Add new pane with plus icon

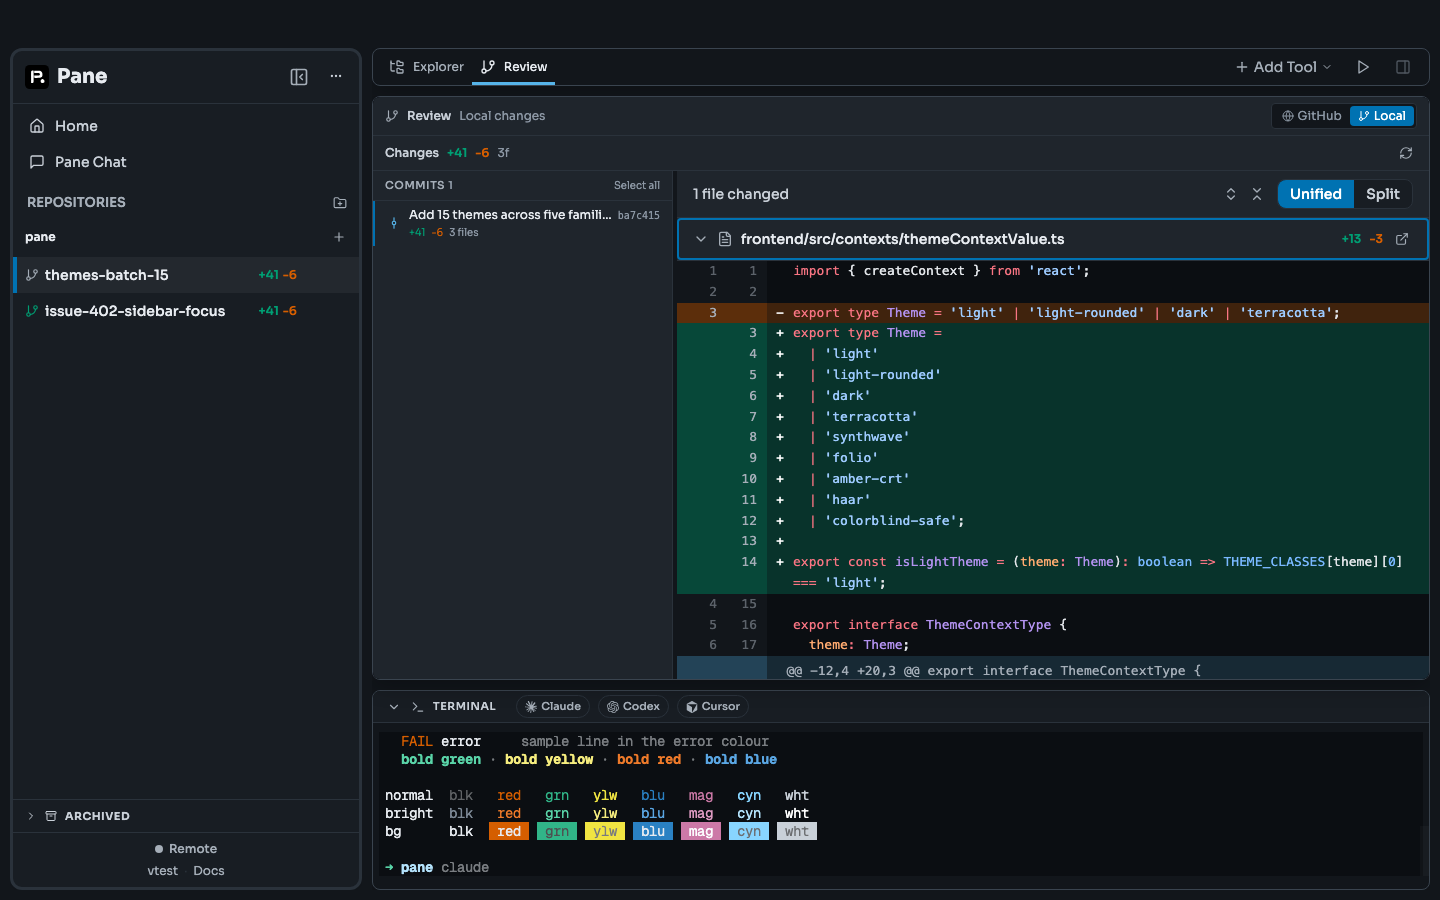[x=339, y=237]
